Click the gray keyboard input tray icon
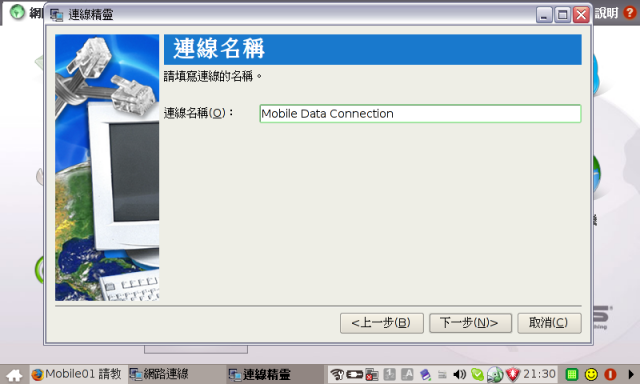This screenshot has width=640, height=384. pyautogui.click(x=442, y=374)
